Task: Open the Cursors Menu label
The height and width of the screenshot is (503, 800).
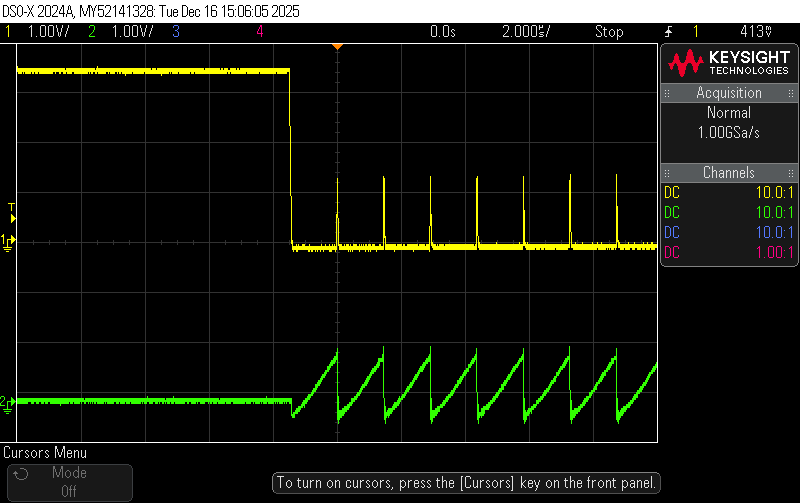Action: point(45,452)
